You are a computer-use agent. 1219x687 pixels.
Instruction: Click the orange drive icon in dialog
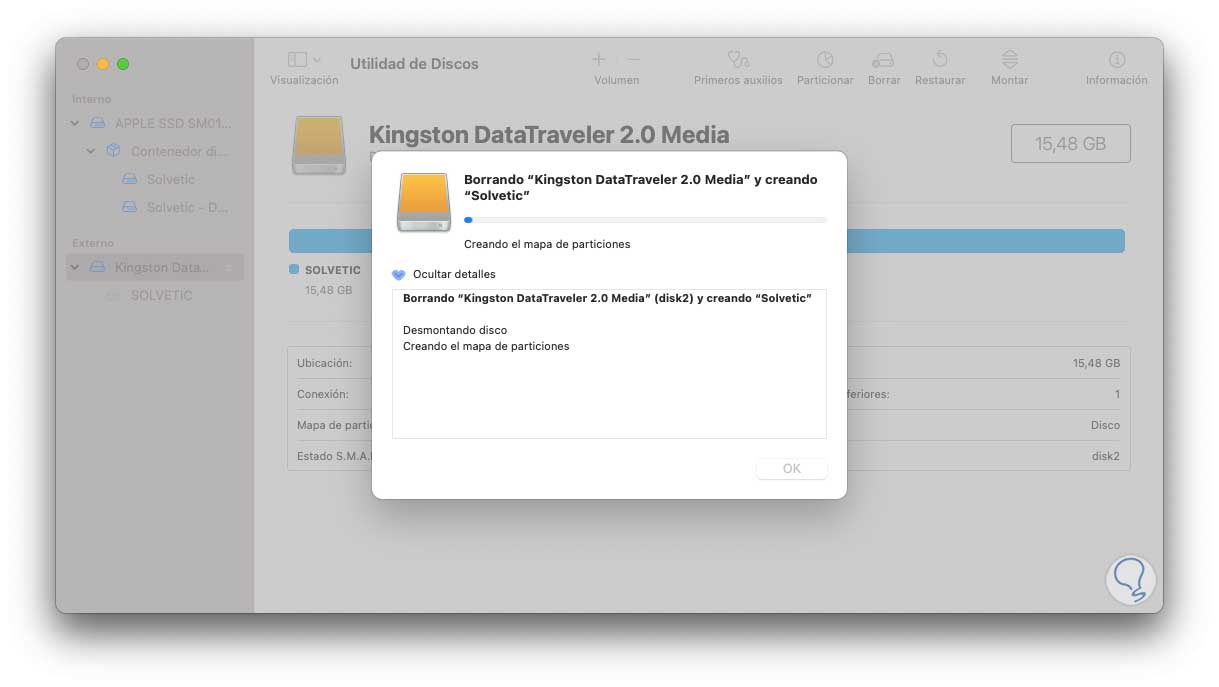(x=423, y=201)
